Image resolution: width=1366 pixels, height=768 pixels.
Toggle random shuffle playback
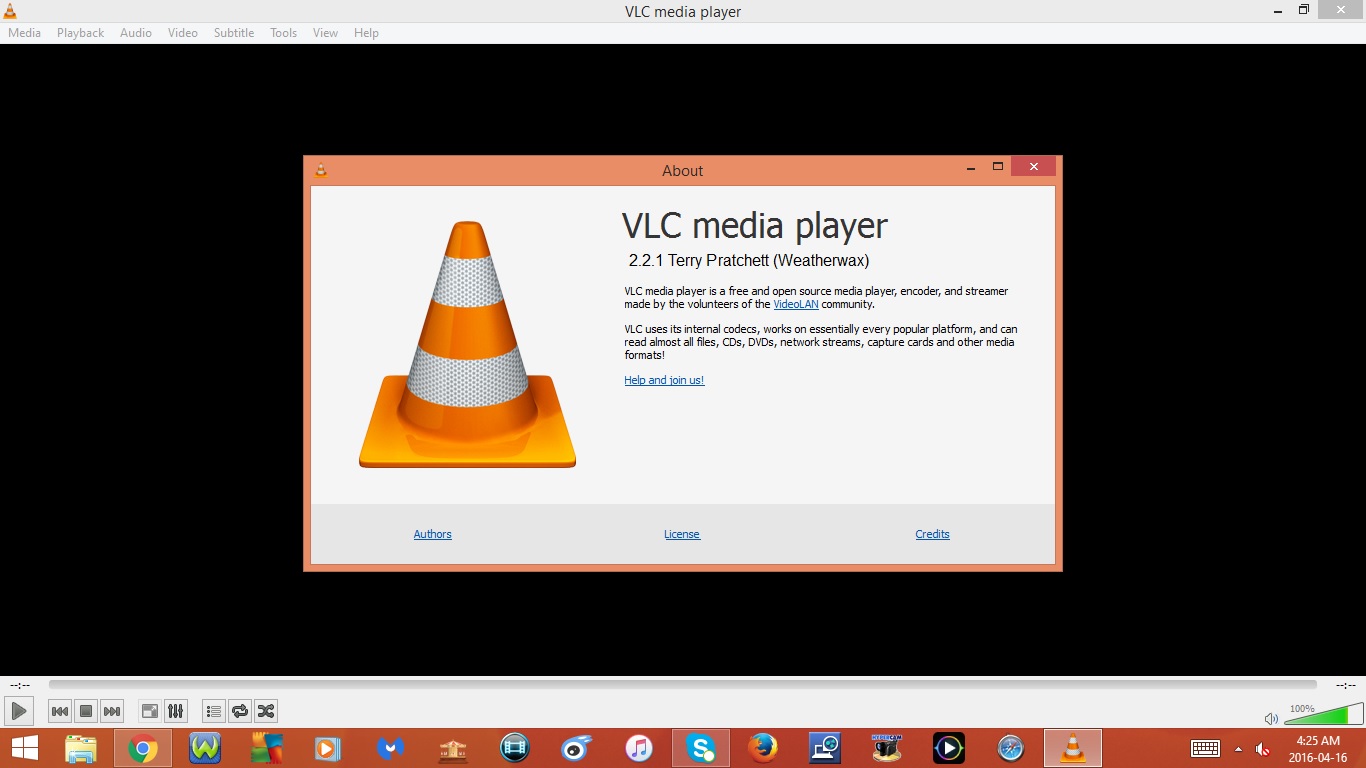point(266,711)
